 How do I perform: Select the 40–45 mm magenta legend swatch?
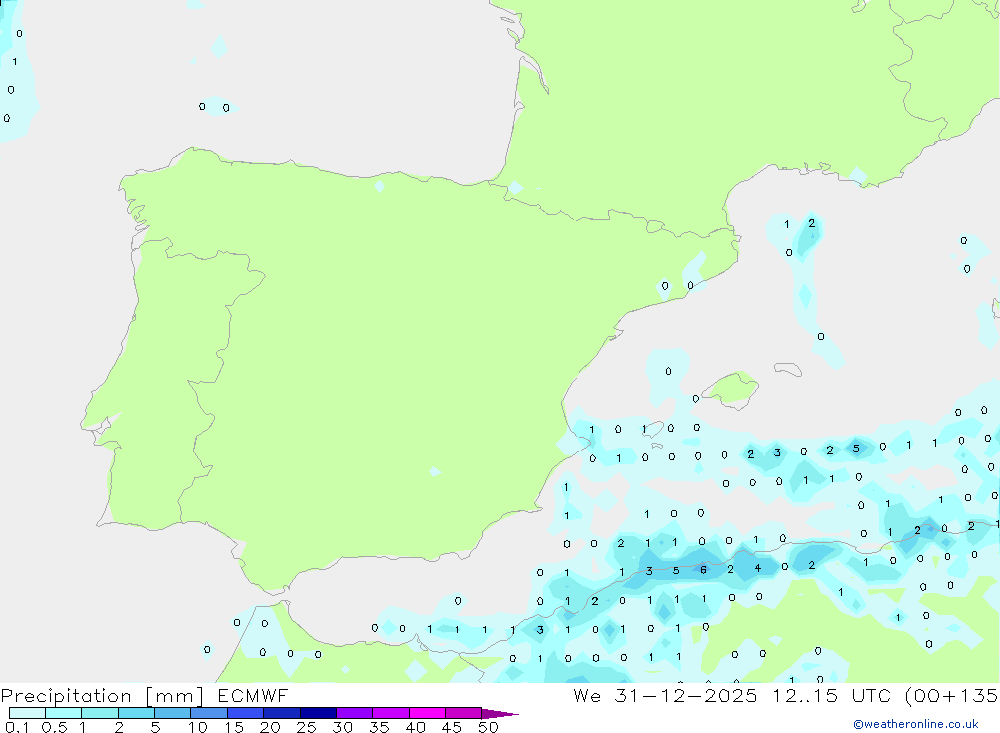(x=427, y=713)
